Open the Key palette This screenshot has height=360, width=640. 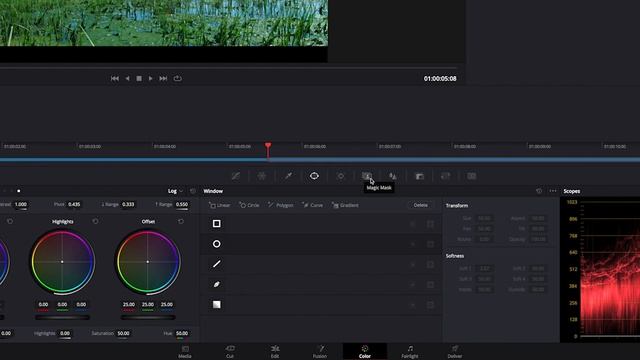[419, 176]
